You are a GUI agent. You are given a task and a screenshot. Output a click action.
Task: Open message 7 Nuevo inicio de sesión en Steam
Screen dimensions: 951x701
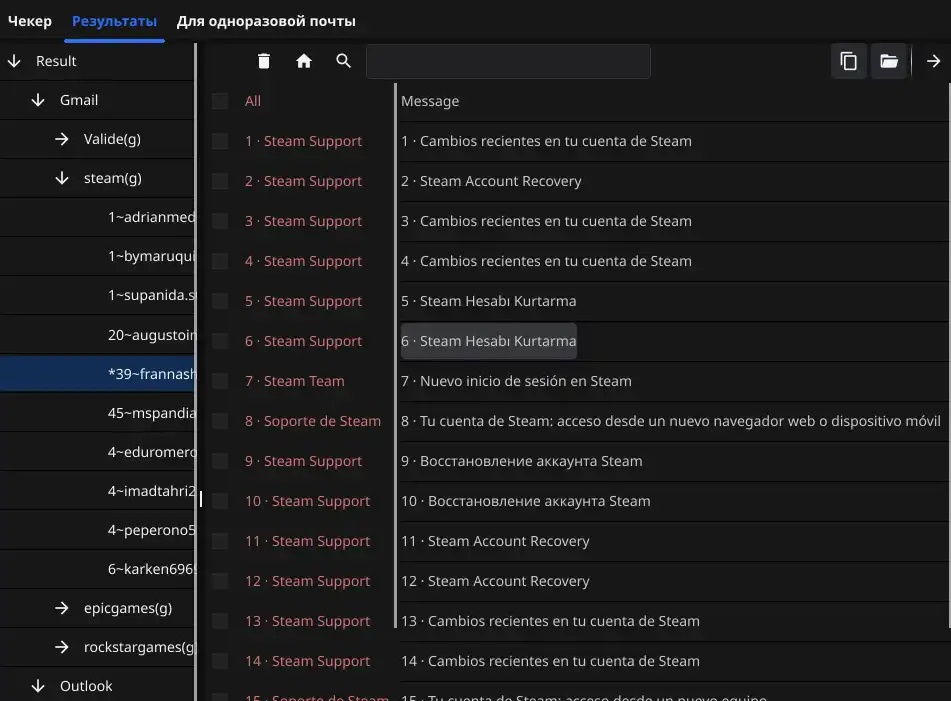[516, 381]
